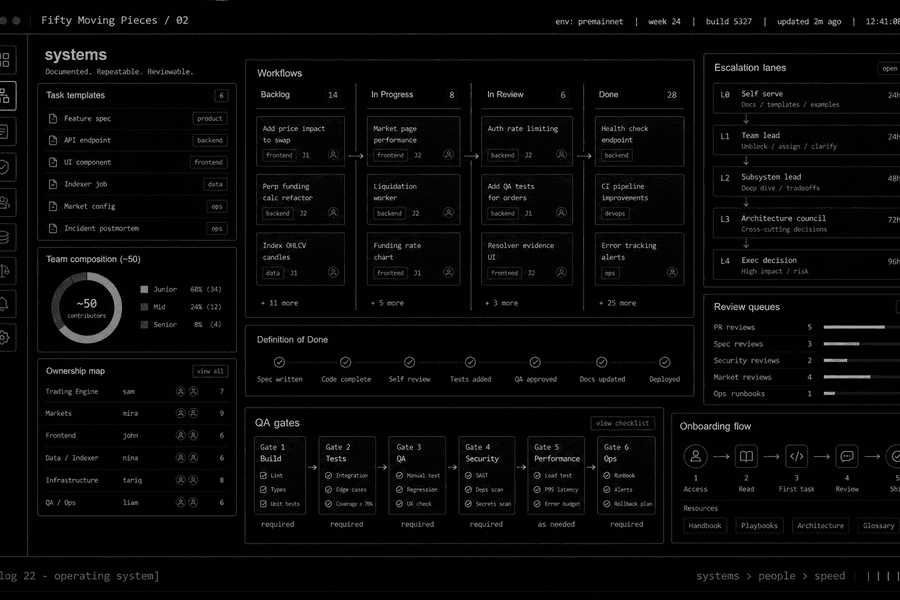
Task: Click Spec written check icon in Definition of Done
Action: [x=279, y=362]
